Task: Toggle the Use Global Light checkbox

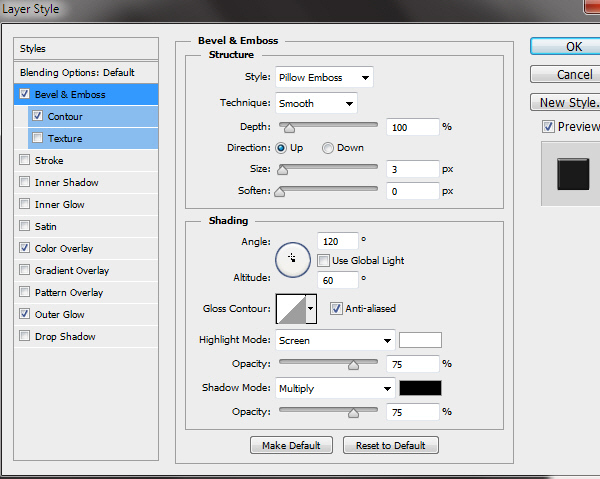Action: pyautogui.click(x=324, y=261)
